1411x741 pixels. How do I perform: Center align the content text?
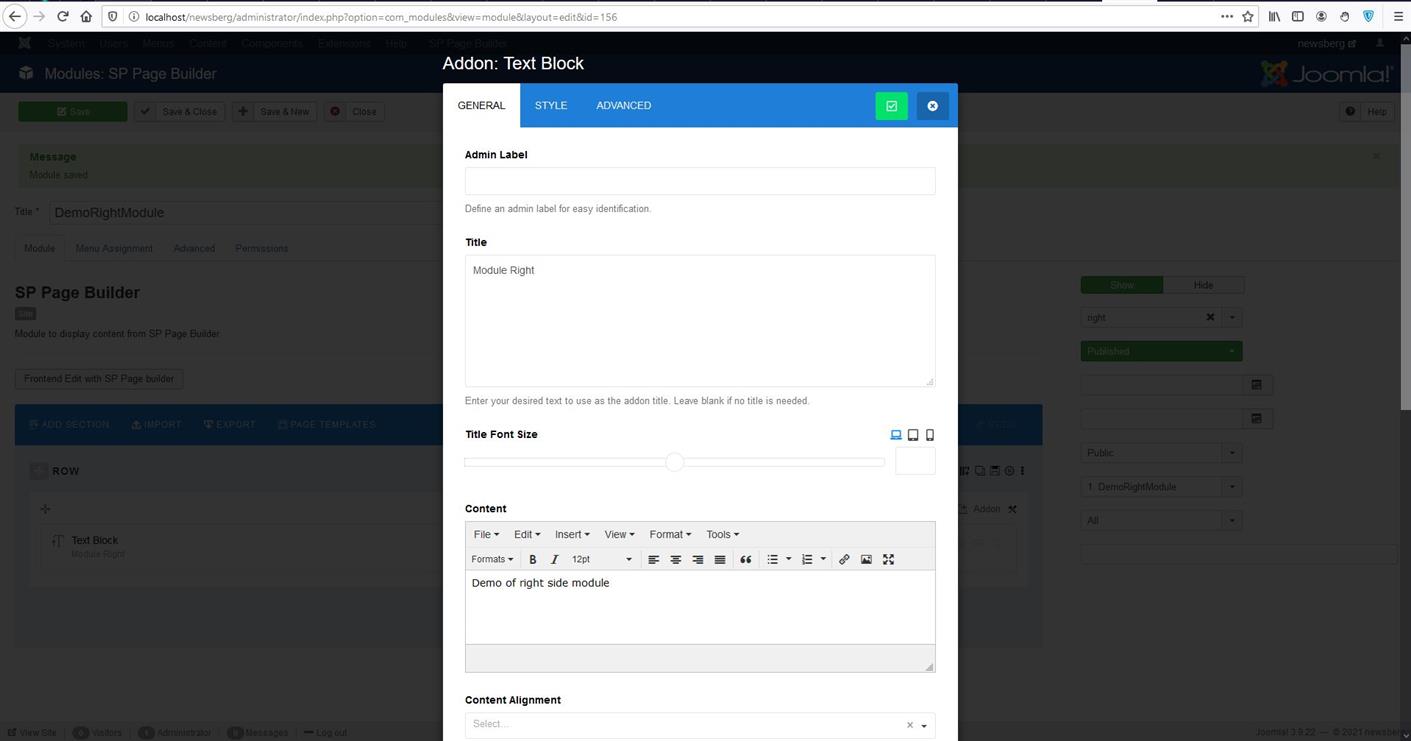click(675, 560)
